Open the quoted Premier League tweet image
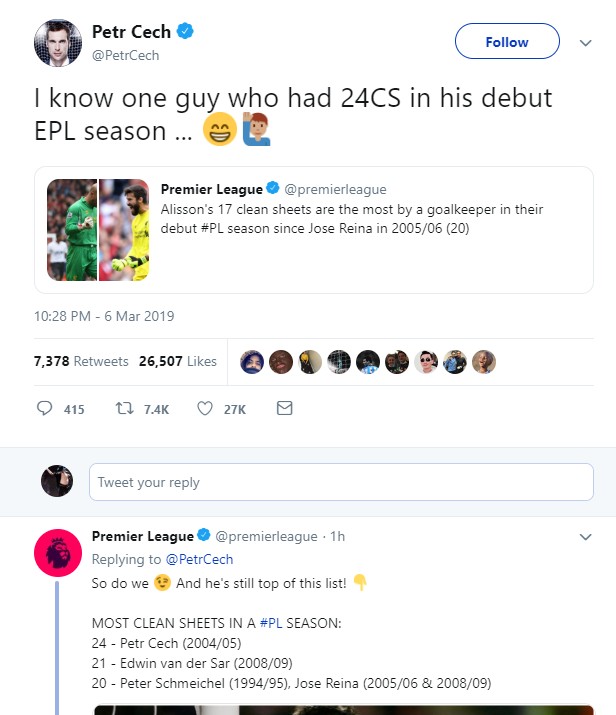This screenshot has width=616, height=715. pos(99,230)
